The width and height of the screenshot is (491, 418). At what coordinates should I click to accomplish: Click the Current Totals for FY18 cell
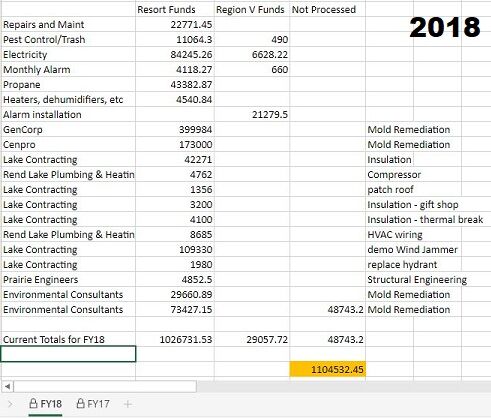[68, 339]
